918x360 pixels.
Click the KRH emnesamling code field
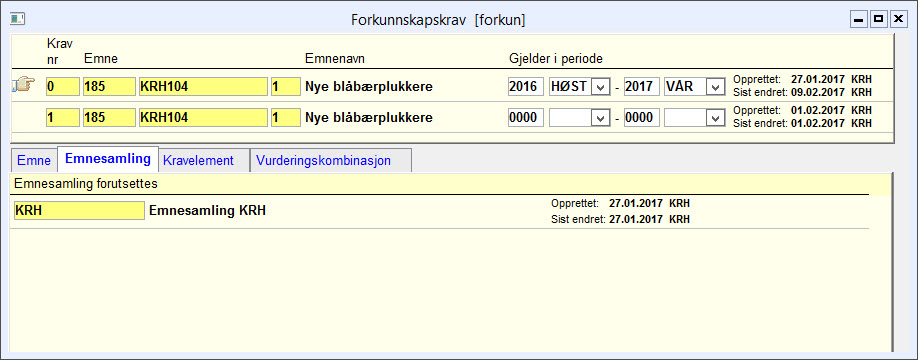[x=79, y=211]
